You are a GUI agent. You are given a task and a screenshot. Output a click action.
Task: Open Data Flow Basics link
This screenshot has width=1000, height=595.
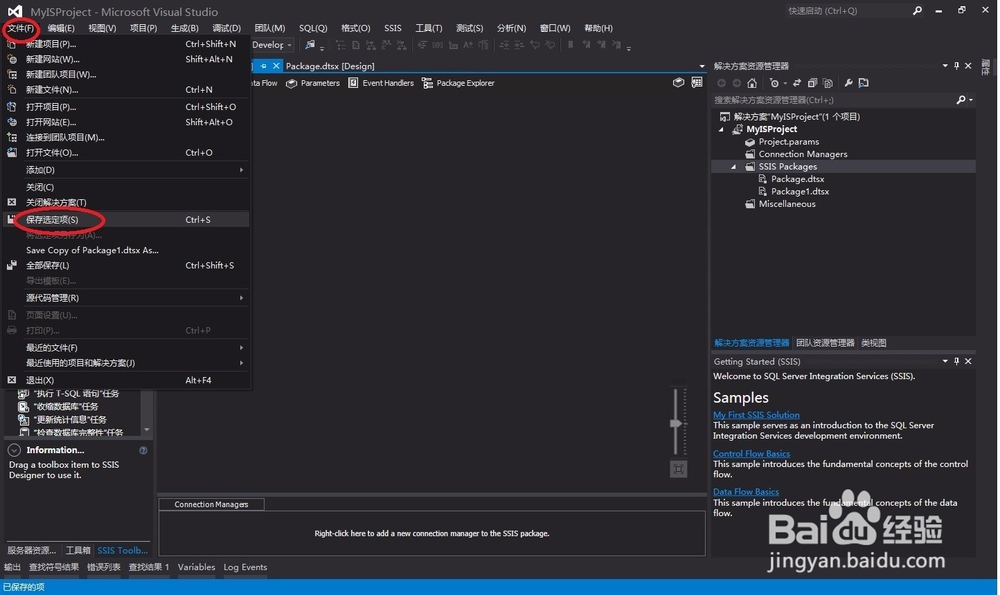click(x=746, y=492)
